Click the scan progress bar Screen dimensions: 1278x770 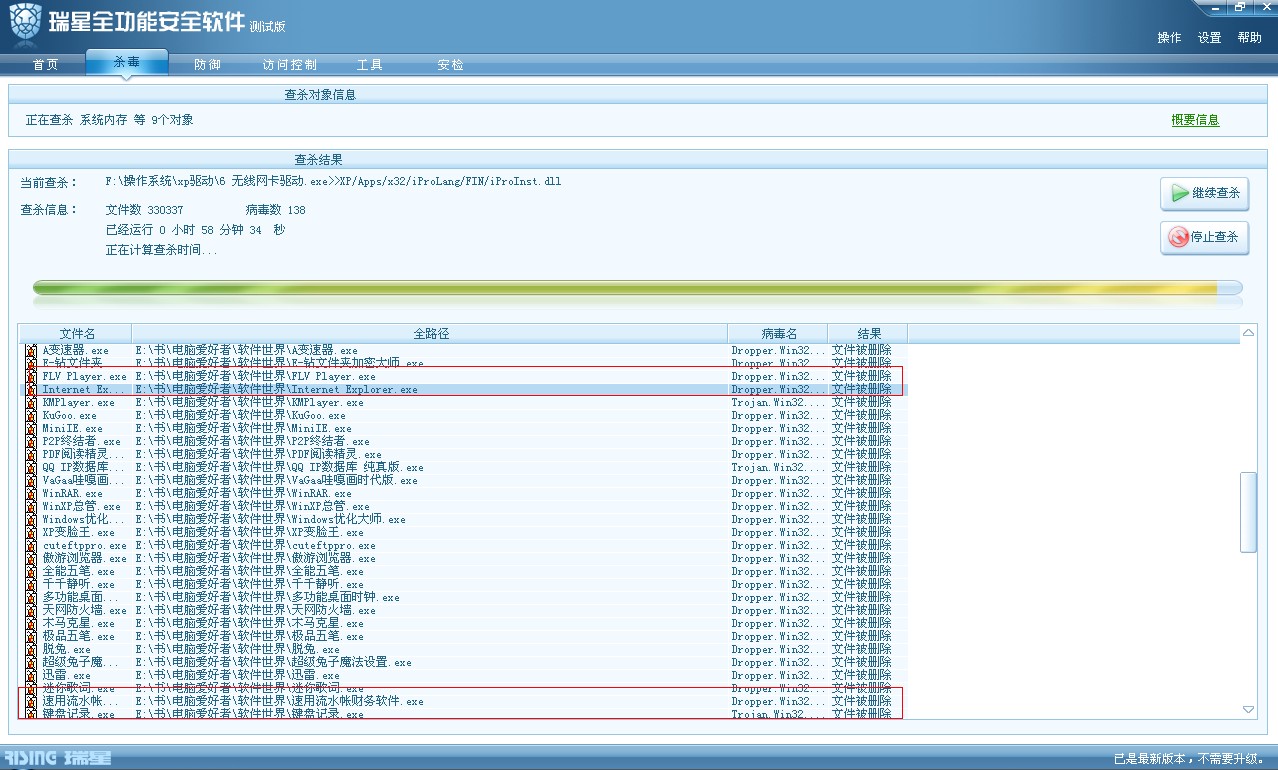(637, 288)
